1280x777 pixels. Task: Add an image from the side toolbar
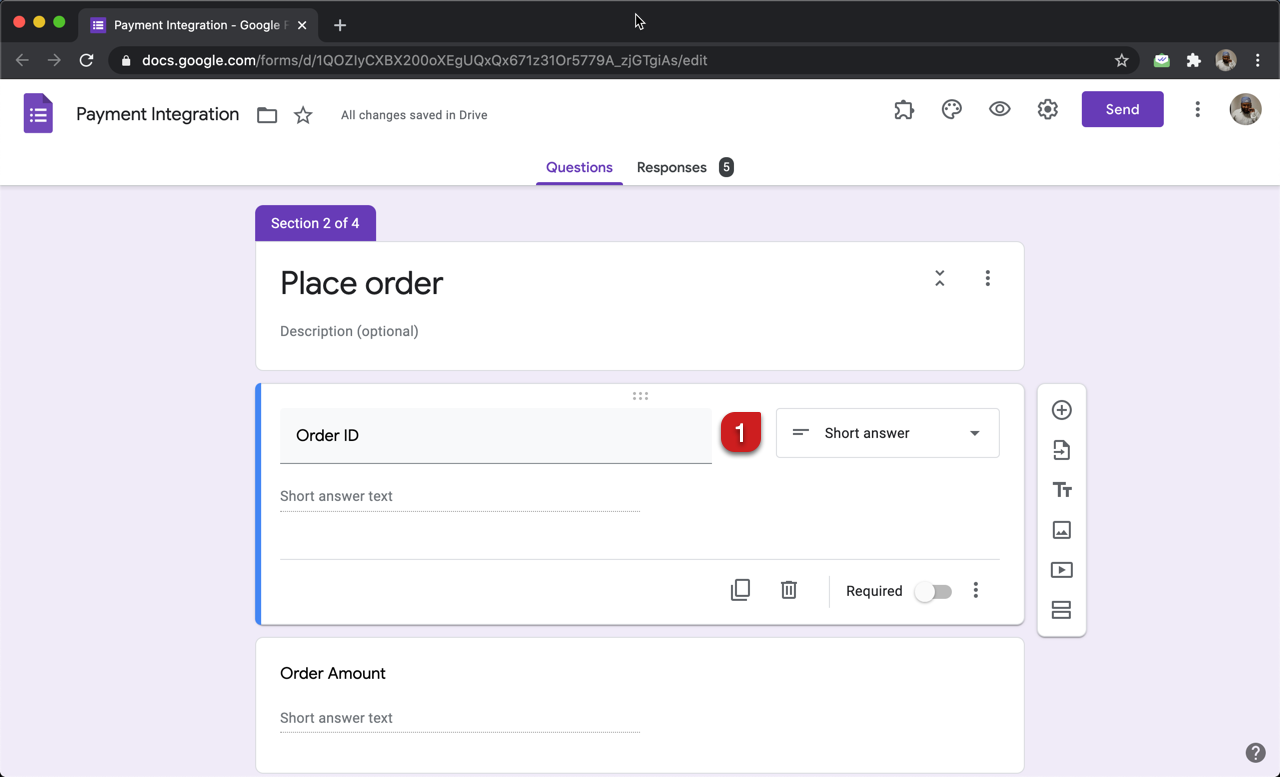click(1061, 530)
